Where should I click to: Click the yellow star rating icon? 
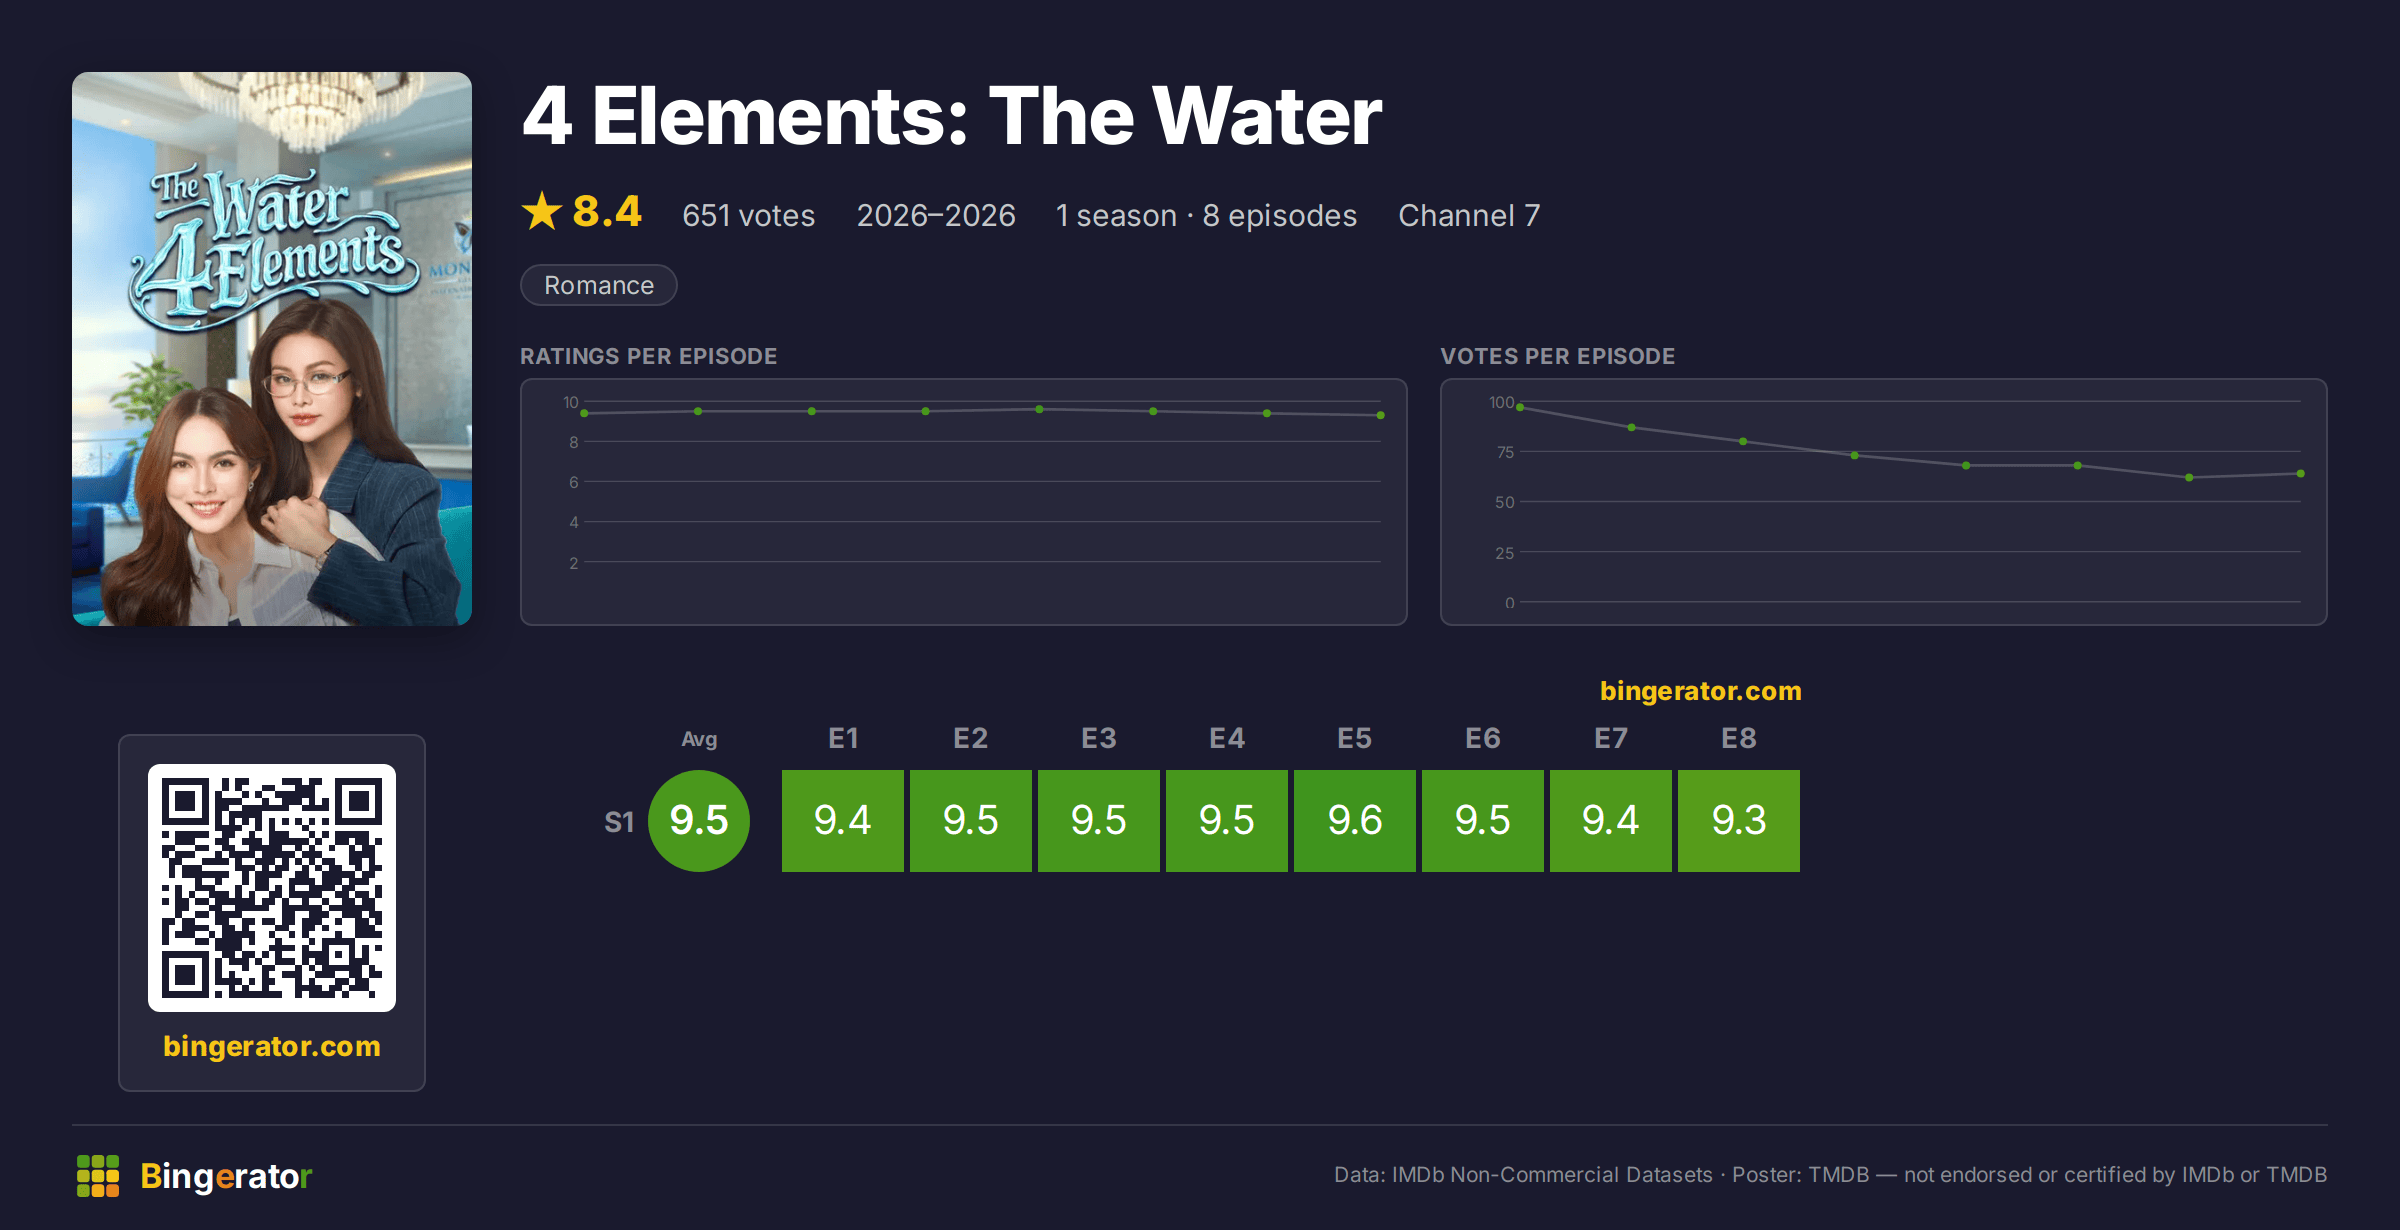coord(542,212)
